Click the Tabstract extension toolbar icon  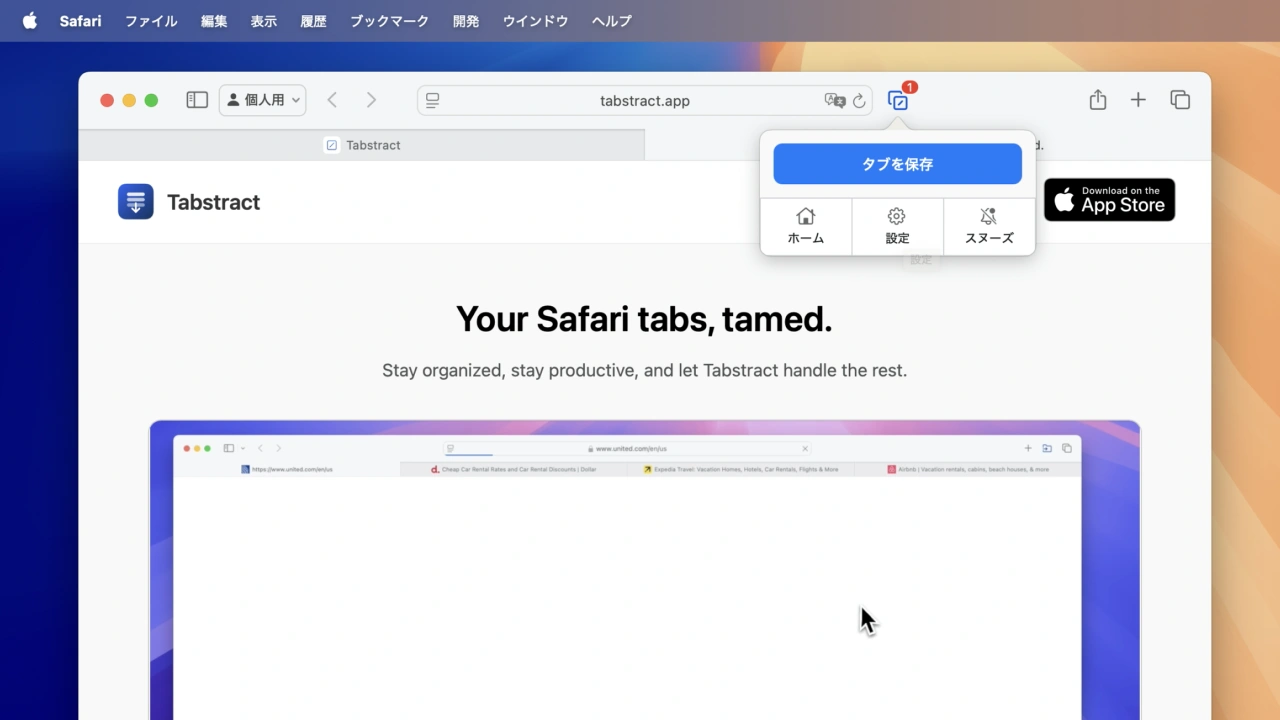coord(898,100)
